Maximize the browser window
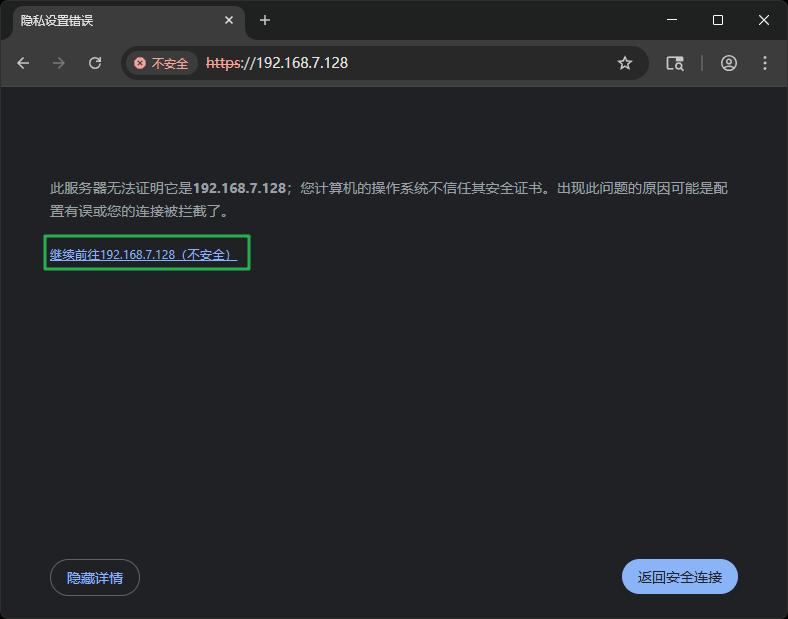 [717, 20]
